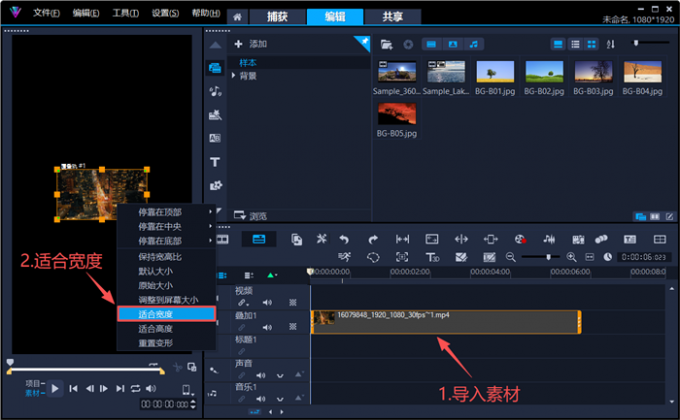Open the green triangle track dropdown
Screen dimensions: 680x420
(x=272, y=275)
